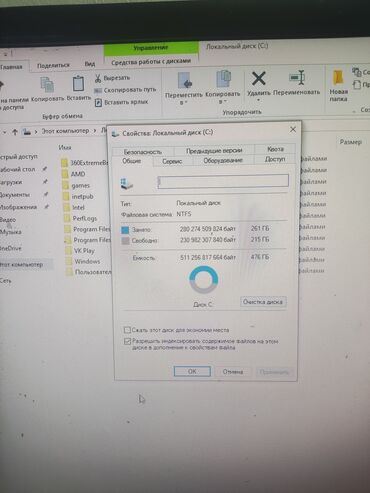Image resolution: width=370 pixels, height=493 pixels.
Task: Click the Delete (Удалить) X icon
Action: (x=258, y=79)
